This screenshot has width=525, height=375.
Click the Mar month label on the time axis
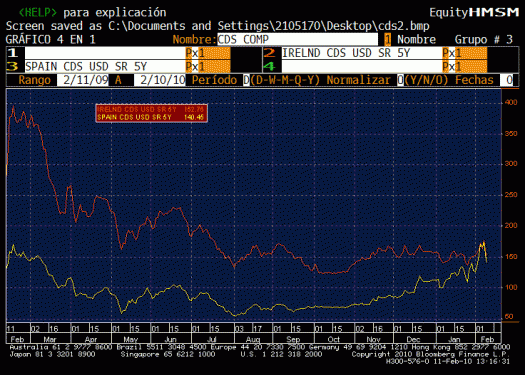coord(50,339)
